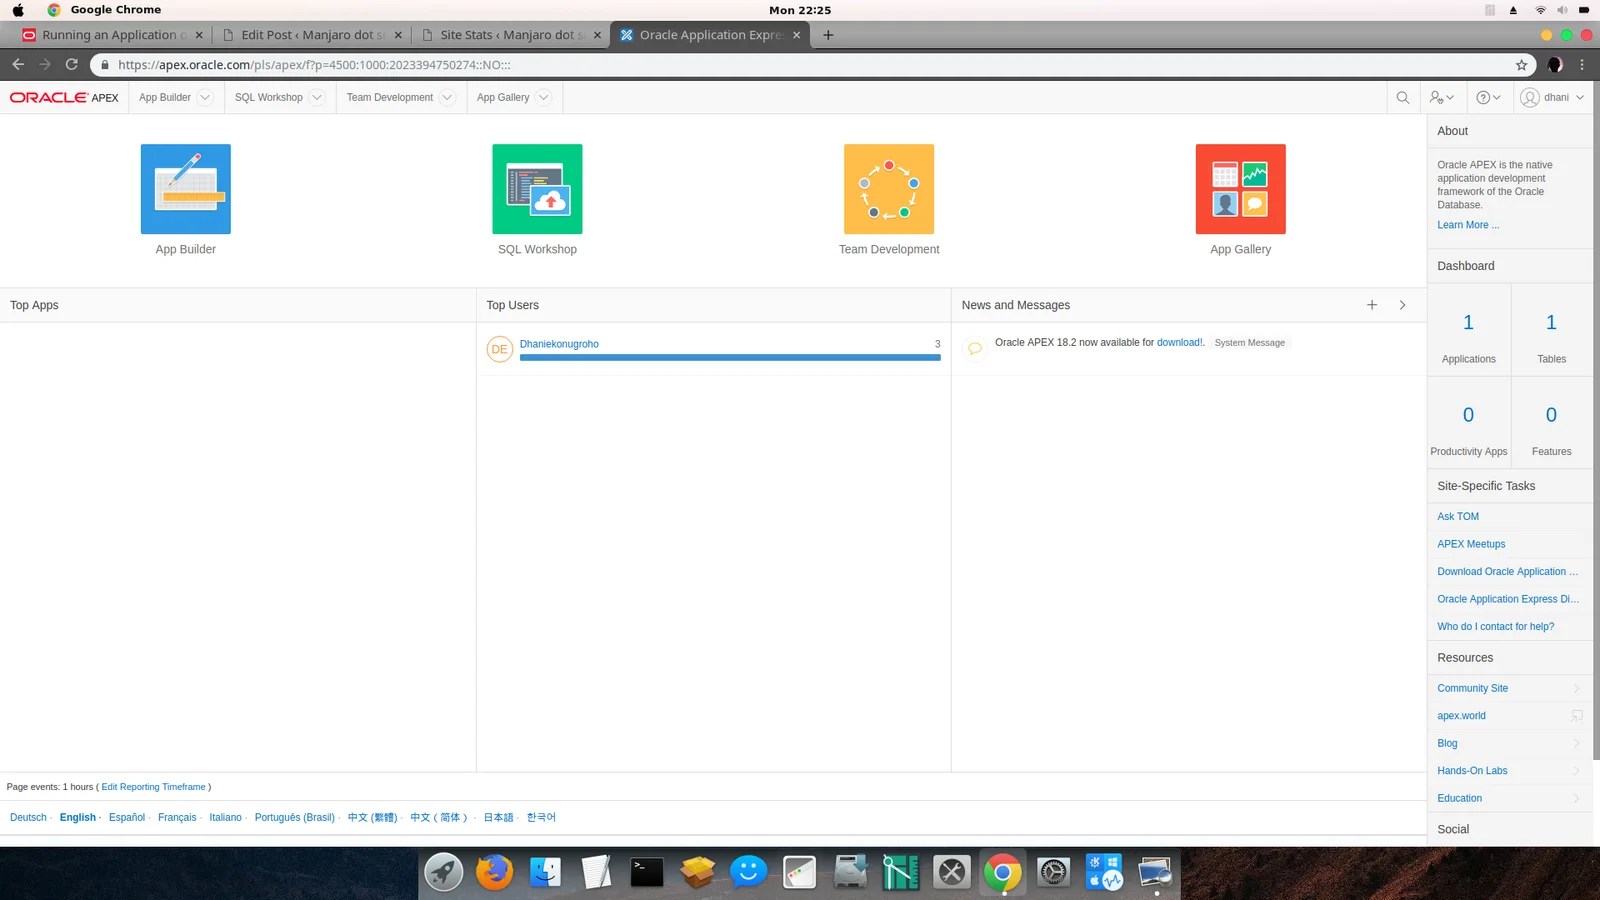This screenshot has width=1600, height=900.
Task: Open a new Chrome tab
Action: (x=828, y=35)
